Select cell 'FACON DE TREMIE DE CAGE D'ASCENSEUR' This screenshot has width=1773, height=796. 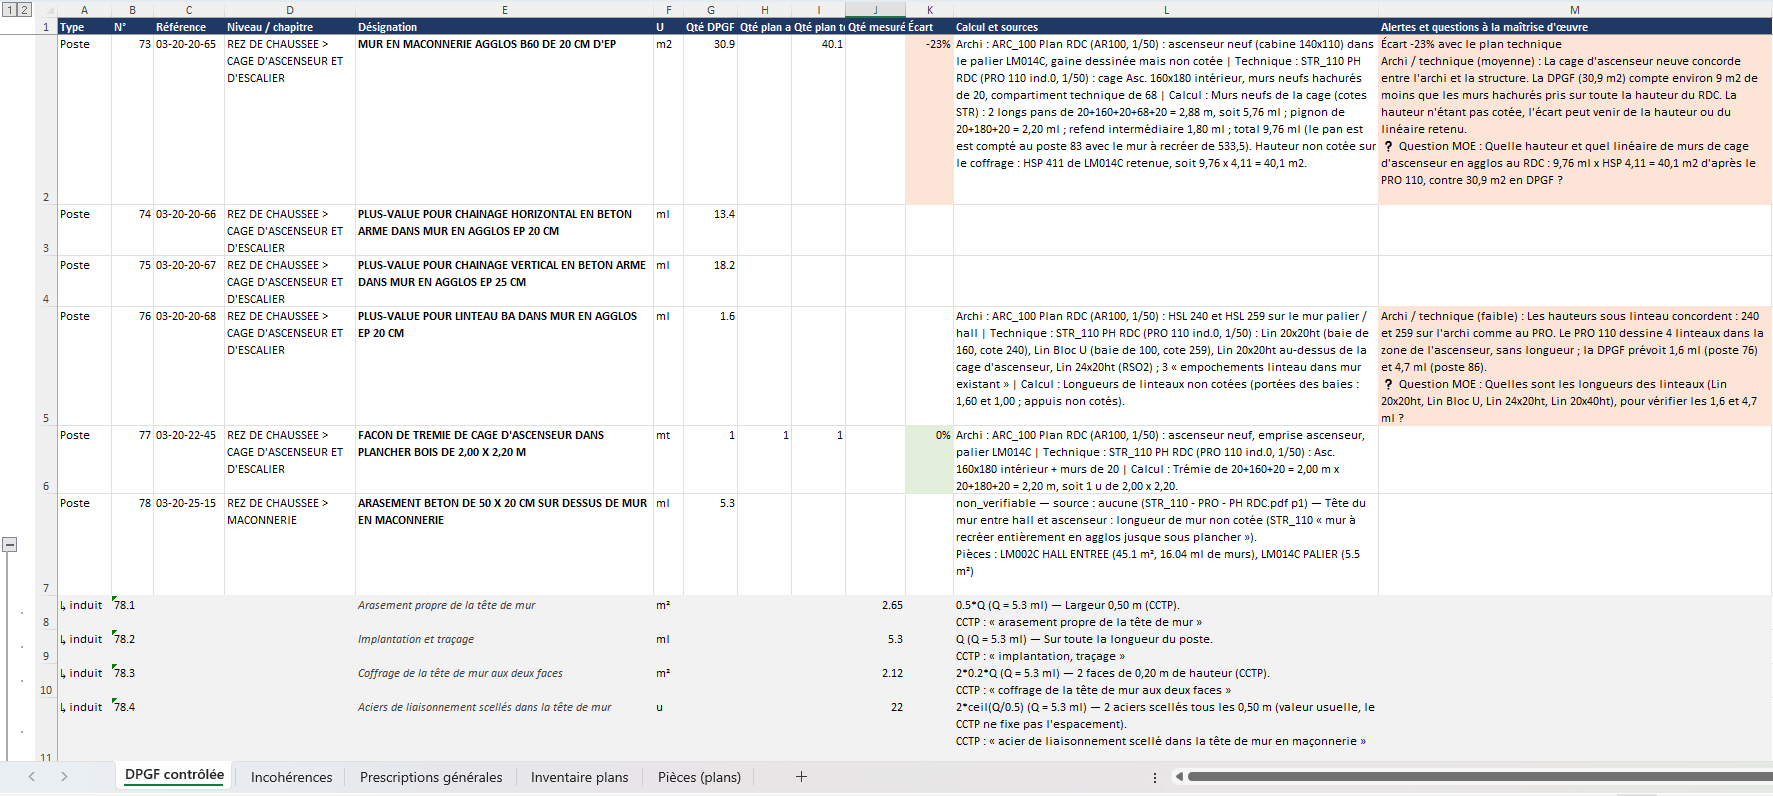504,460
